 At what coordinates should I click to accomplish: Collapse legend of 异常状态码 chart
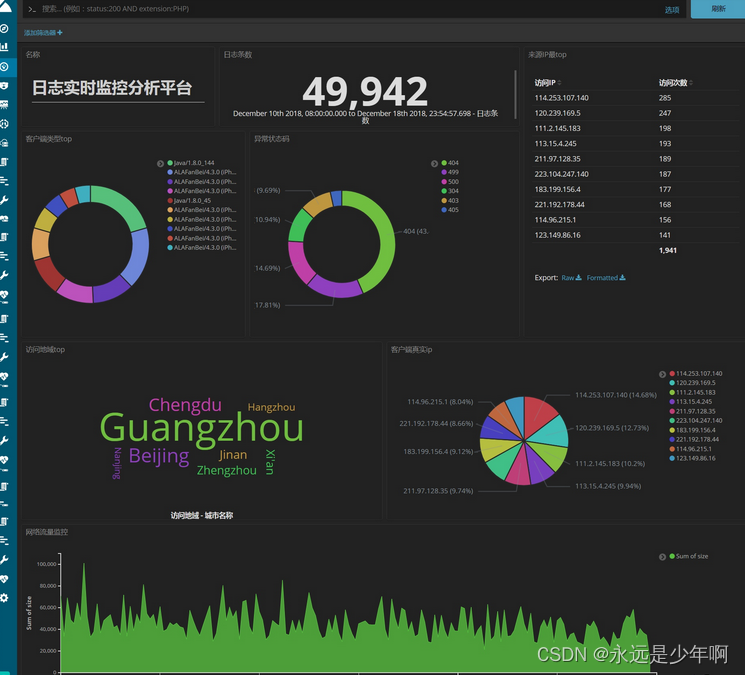coord(434,163)
